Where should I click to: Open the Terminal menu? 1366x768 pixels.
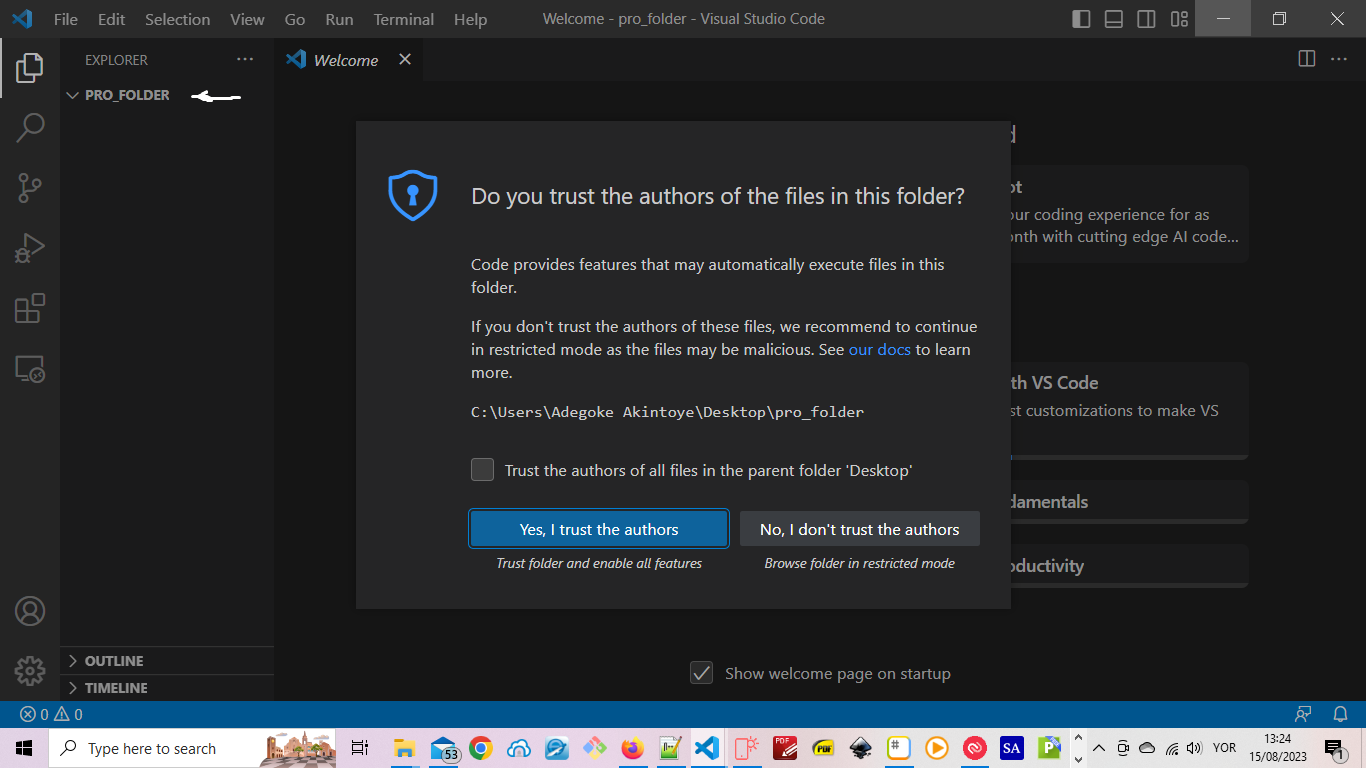403,19
